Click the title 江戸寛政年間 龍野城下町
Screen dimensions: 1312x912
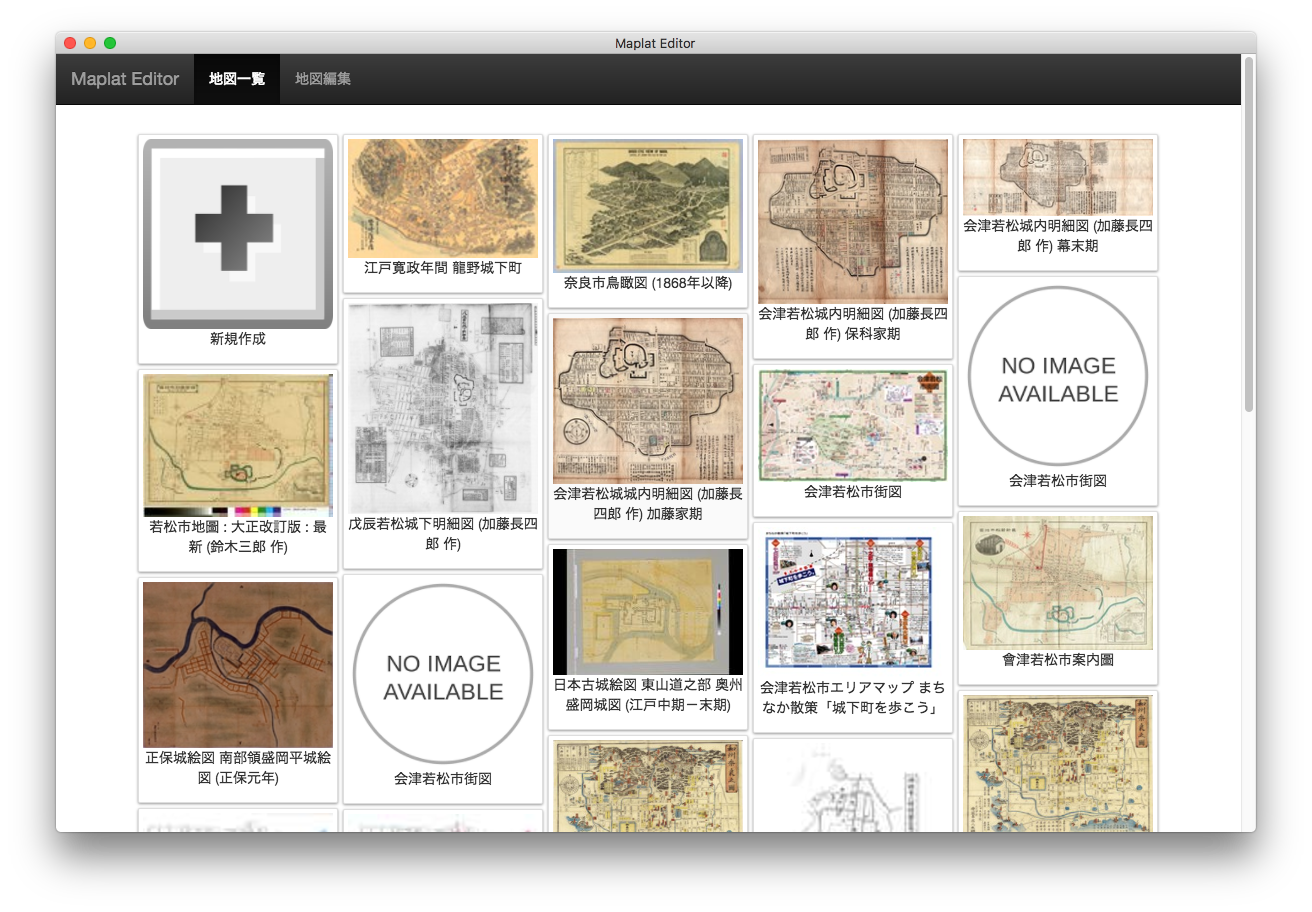[443, 268]
